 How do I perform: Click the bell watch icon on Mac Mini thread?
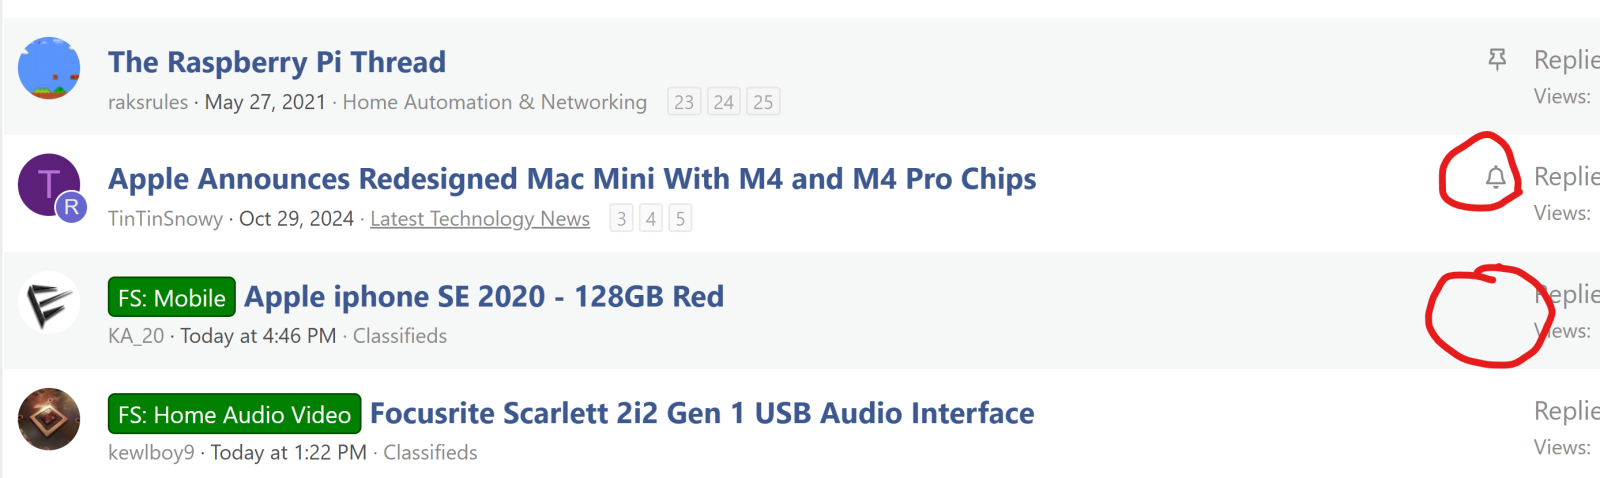coord(1495,178)
